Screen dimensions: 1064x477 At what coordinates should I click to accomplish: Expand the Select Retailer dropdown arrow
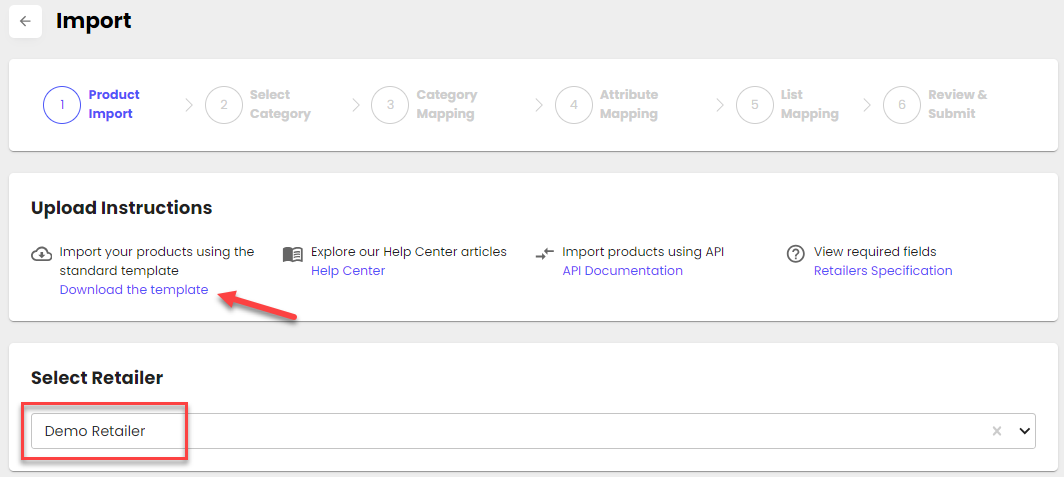(1023, 431)
